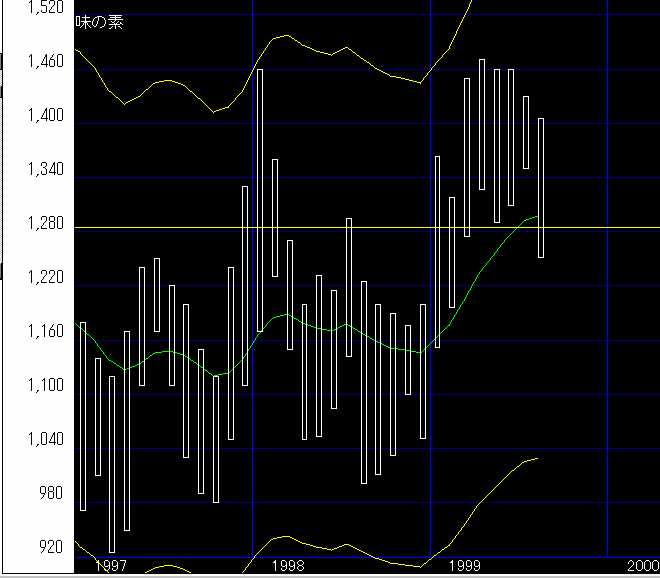Screen dimensions: 660x579
Task: Select the 1,280 price axis label
Action: click(44, 224)
